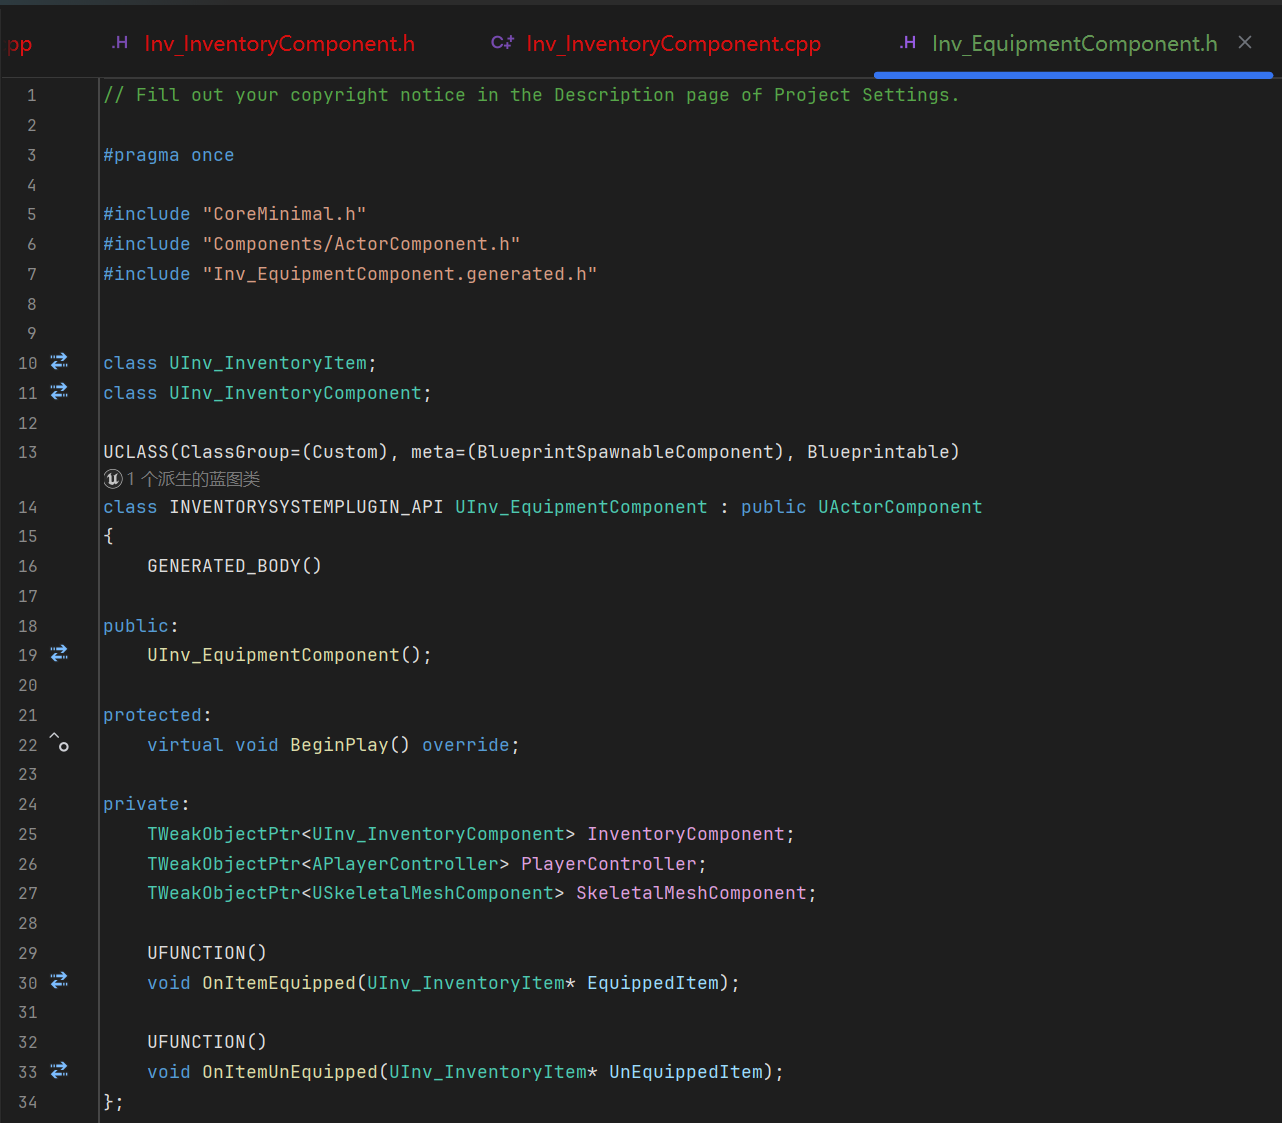The height and width of the screenshot is (1123, 1282).
Task: Click UInv_InventoryItem in the forward declaration on line 10
Action: pos(268,363)
